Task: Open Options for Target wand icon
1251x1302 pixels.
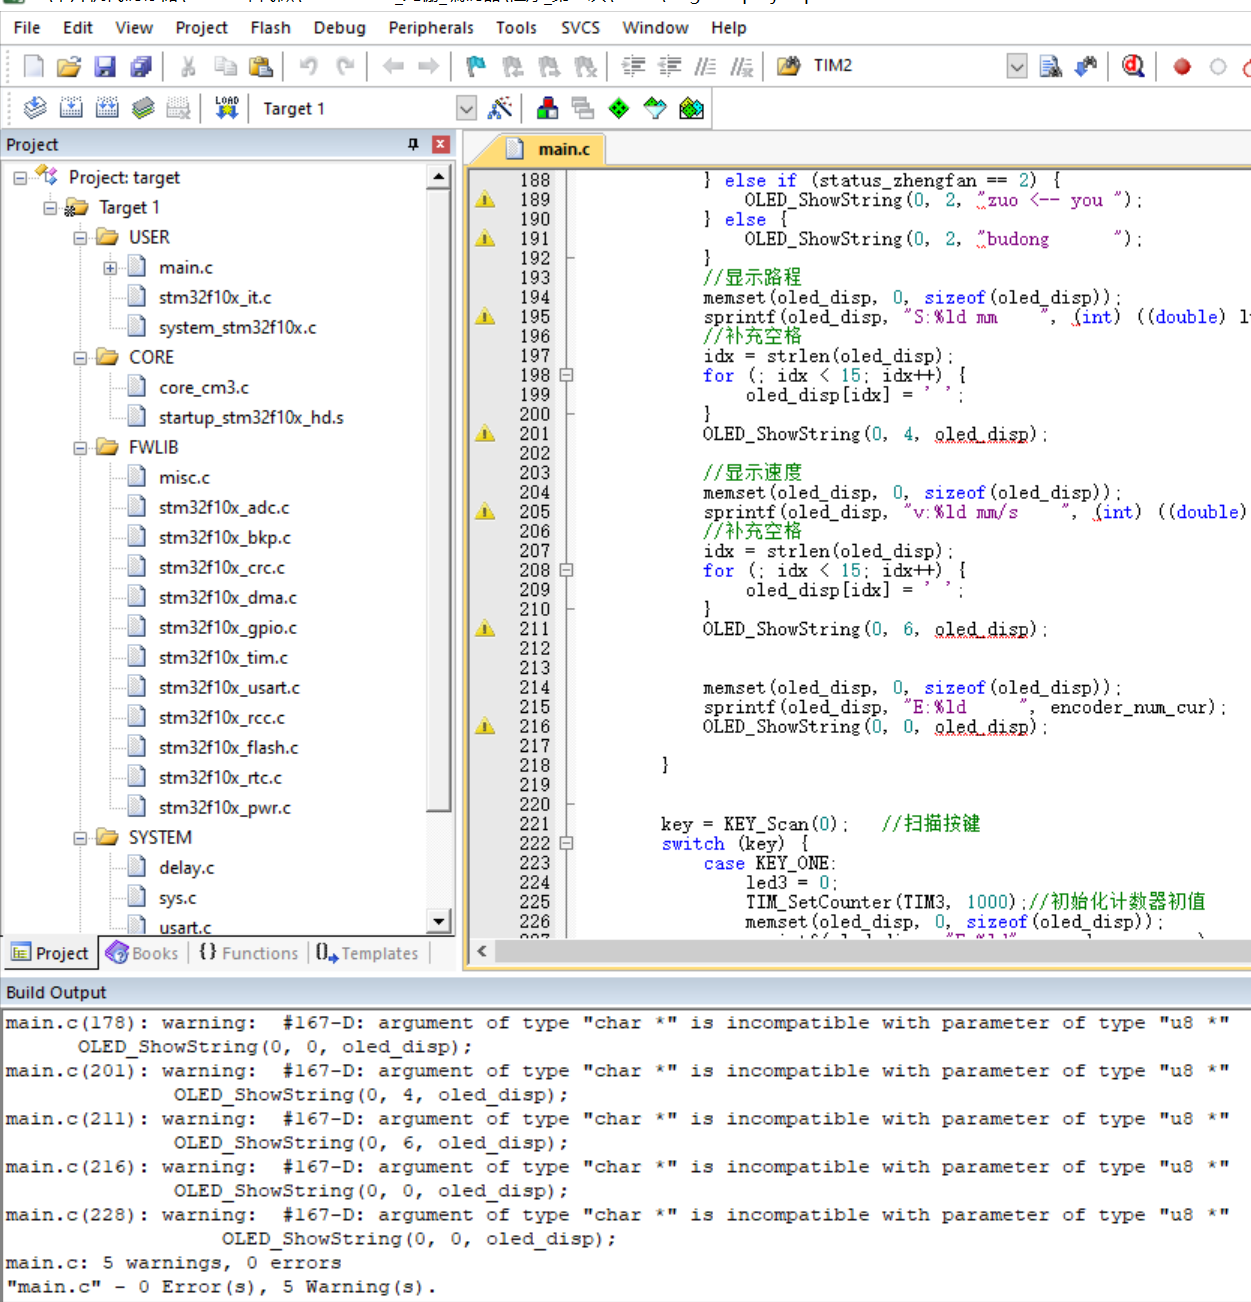Action: 500,108
